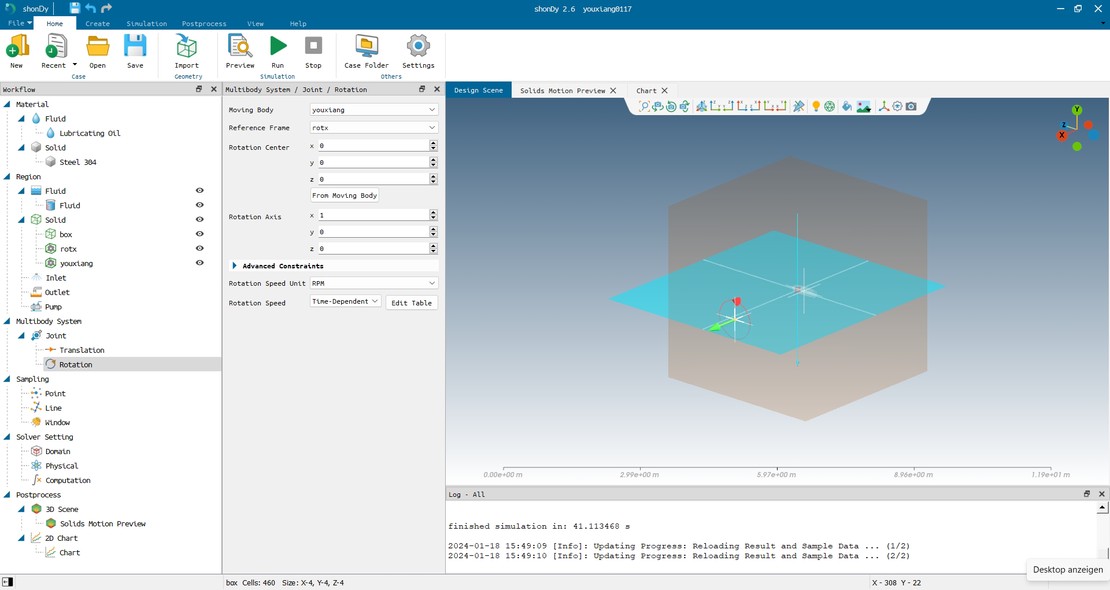Viewport: 1110px width, 590px height.
Task: Hide the box solid via its eye icon
Action: point(200,234)
